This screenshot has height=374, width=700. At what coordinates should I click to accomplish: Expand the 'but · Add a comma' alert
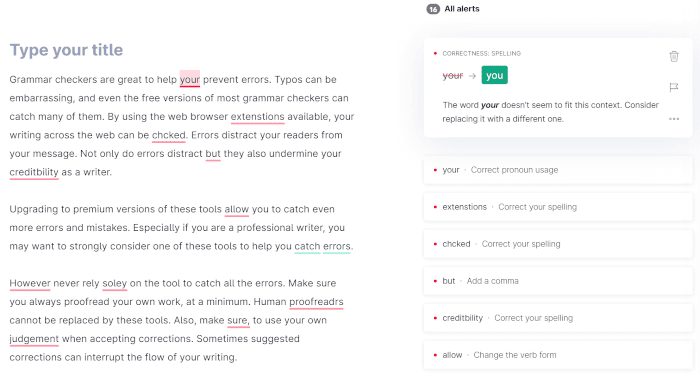558,281
